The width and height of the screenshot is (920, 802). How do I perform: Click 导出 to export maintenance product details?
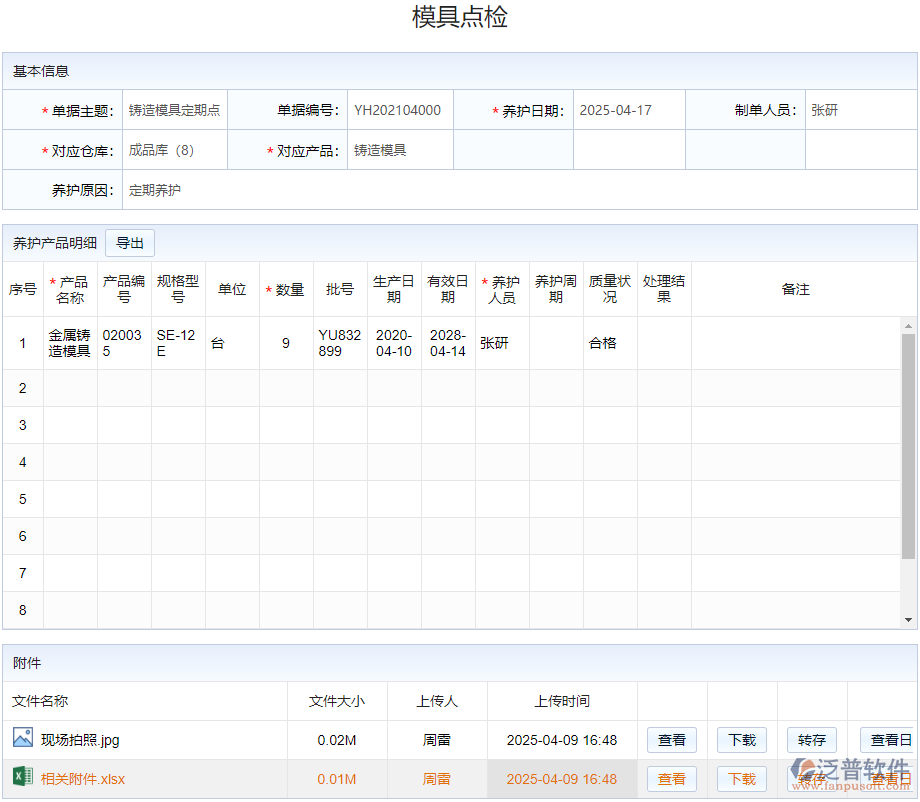(x=129, y=243)
